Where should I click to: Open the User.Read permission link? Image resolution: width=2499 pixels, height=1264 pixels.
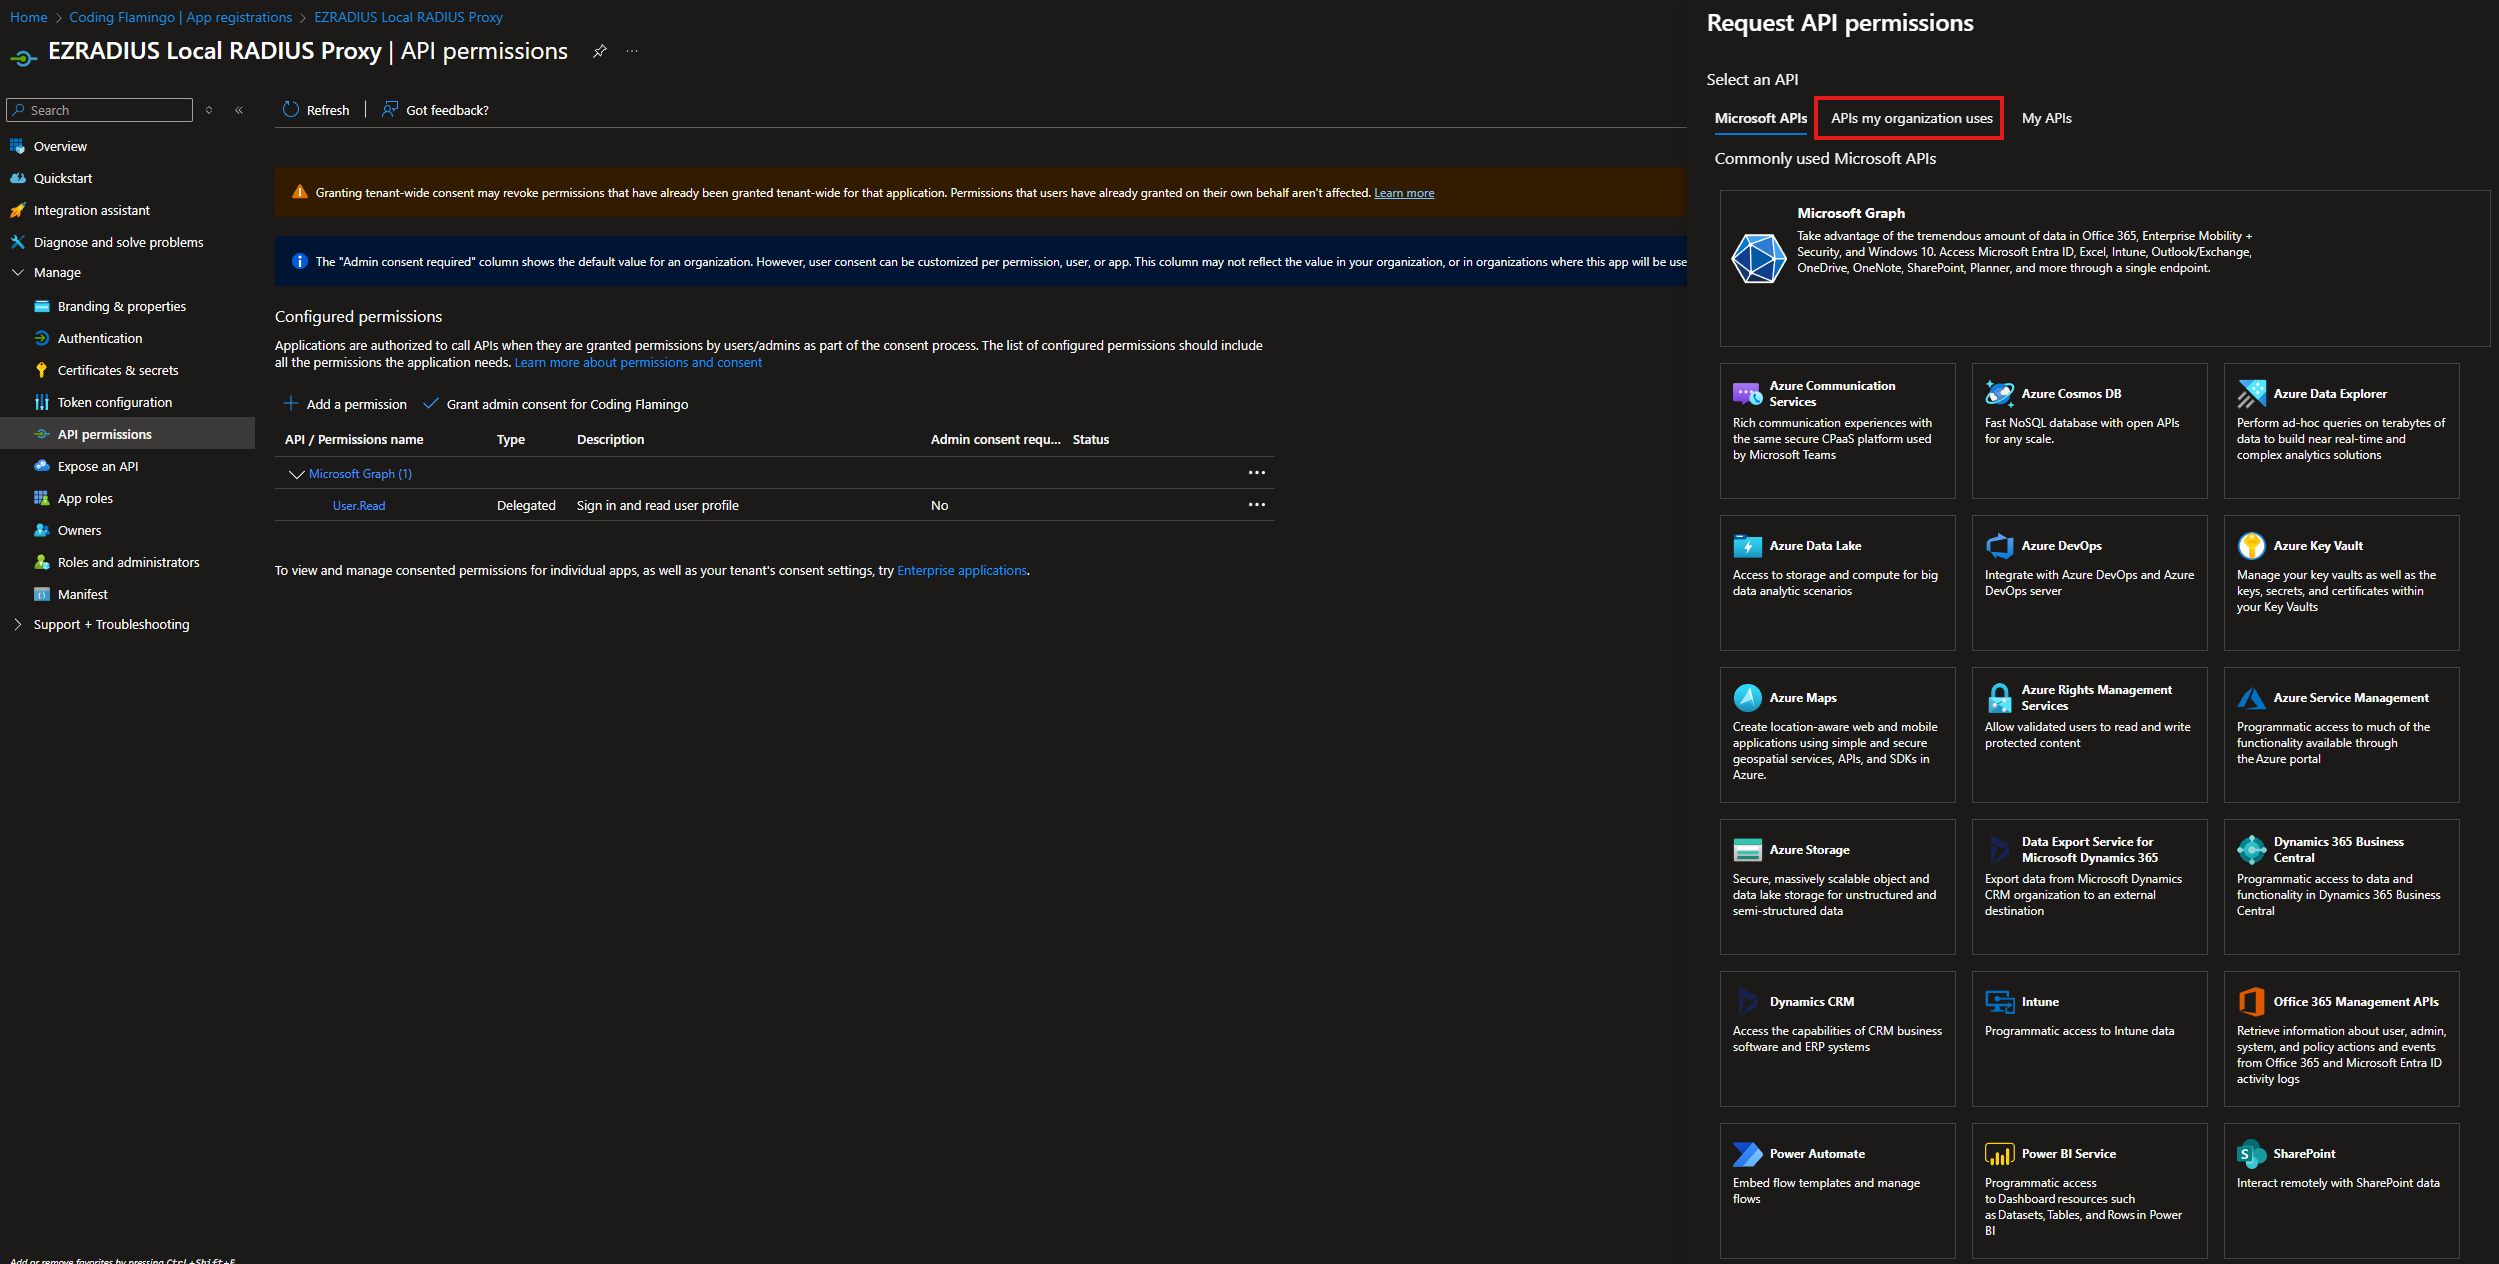(359, 506)
